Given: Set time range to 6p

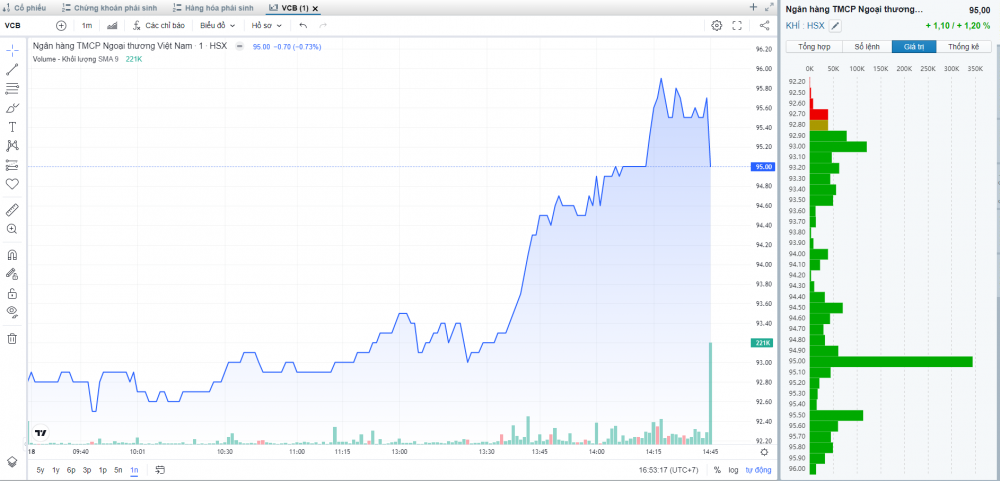Looking at the screenshot, I should 71,470.
